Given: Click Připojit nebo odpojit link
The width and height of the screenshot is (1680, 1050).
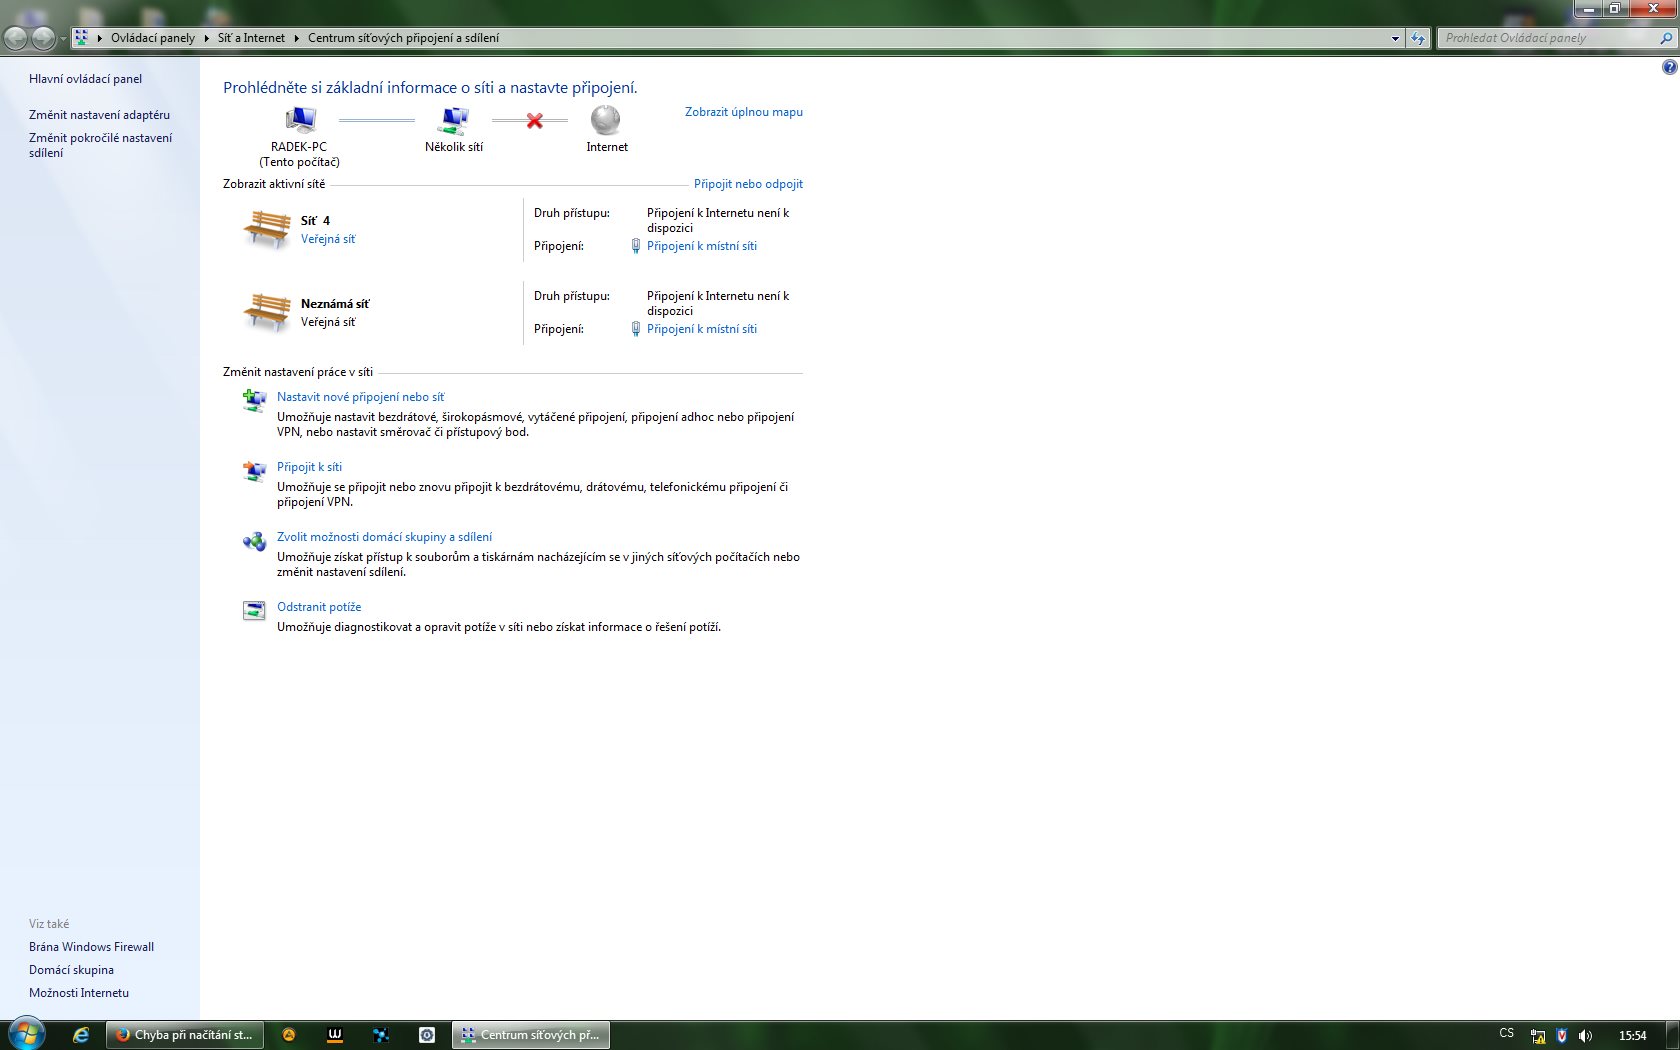Looking at the screenshot, I should click(x=748, y=184).
